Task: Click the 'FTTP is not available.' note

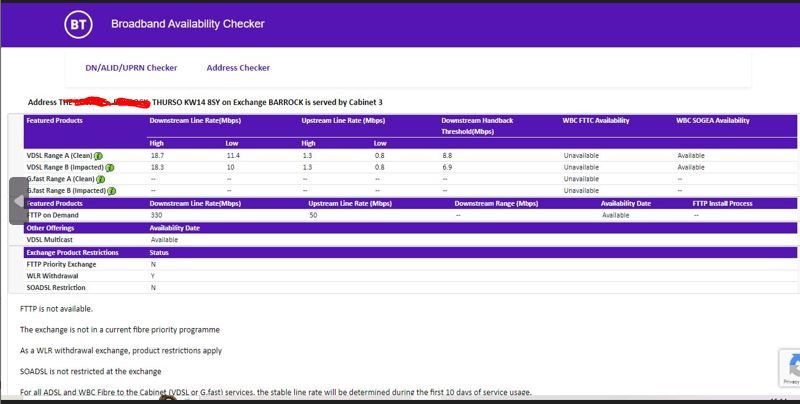Action: pyautogui.click(x=56, y=309)
